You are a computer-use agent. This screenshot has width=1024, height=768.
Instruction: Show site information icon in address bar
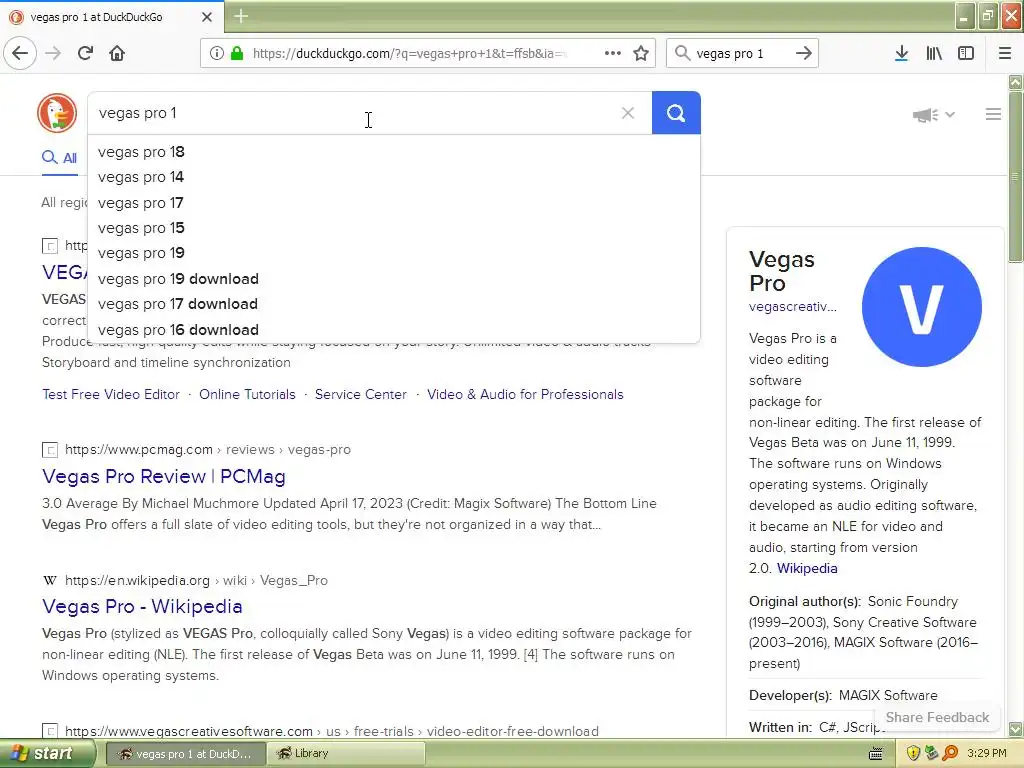pyautogui.click(x=217, y=53)
